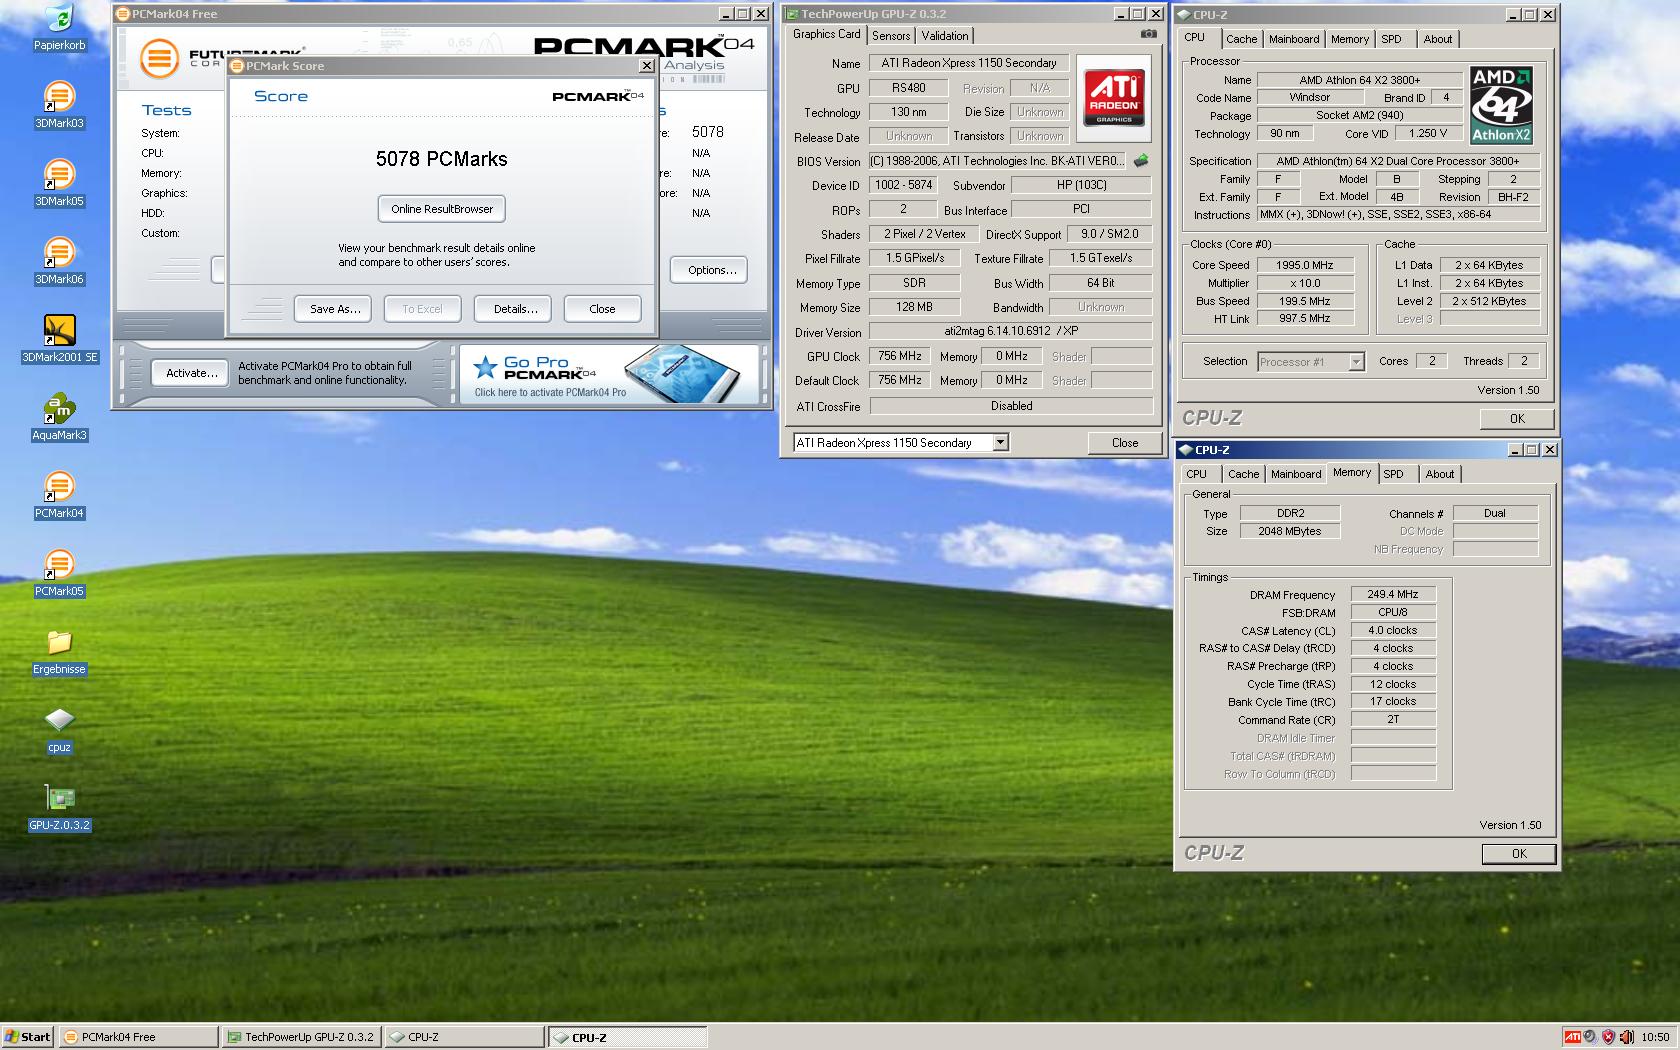Open the Graphics Card tab in GPU-Z

point(826,34)
